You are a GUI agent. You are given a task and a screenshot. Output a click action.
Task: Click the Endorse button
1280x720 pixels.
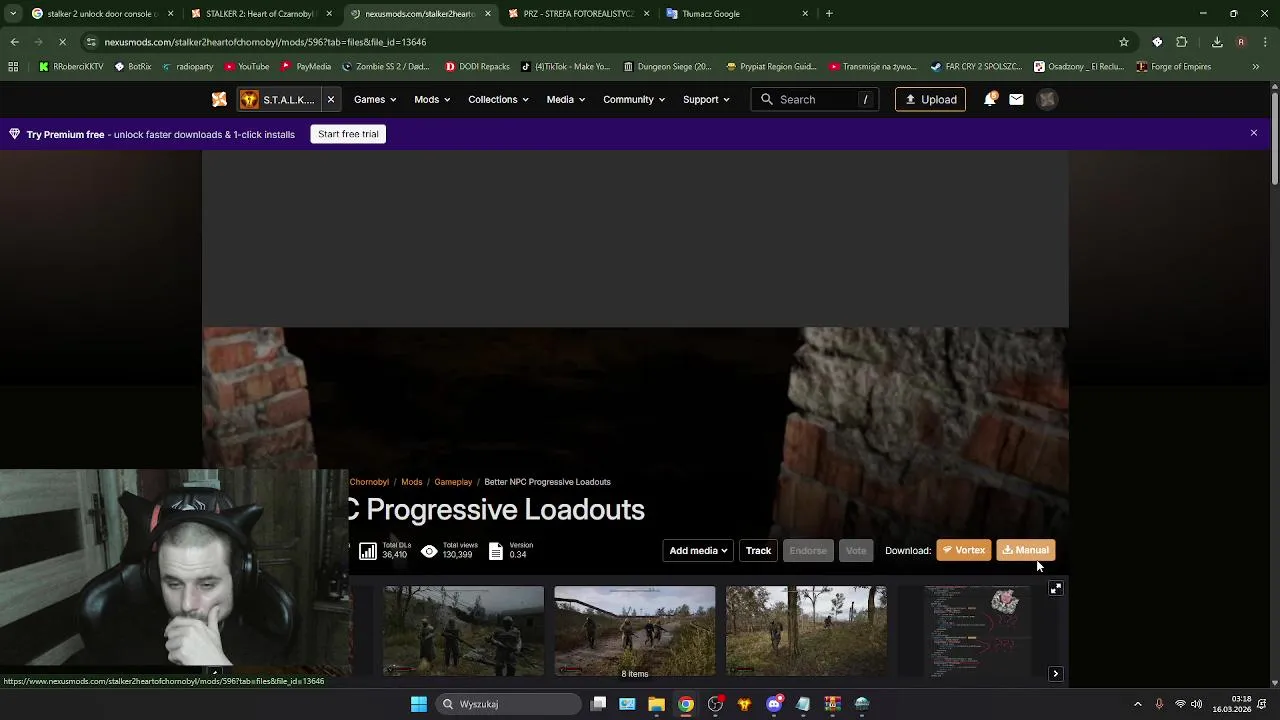click(808, 550)
